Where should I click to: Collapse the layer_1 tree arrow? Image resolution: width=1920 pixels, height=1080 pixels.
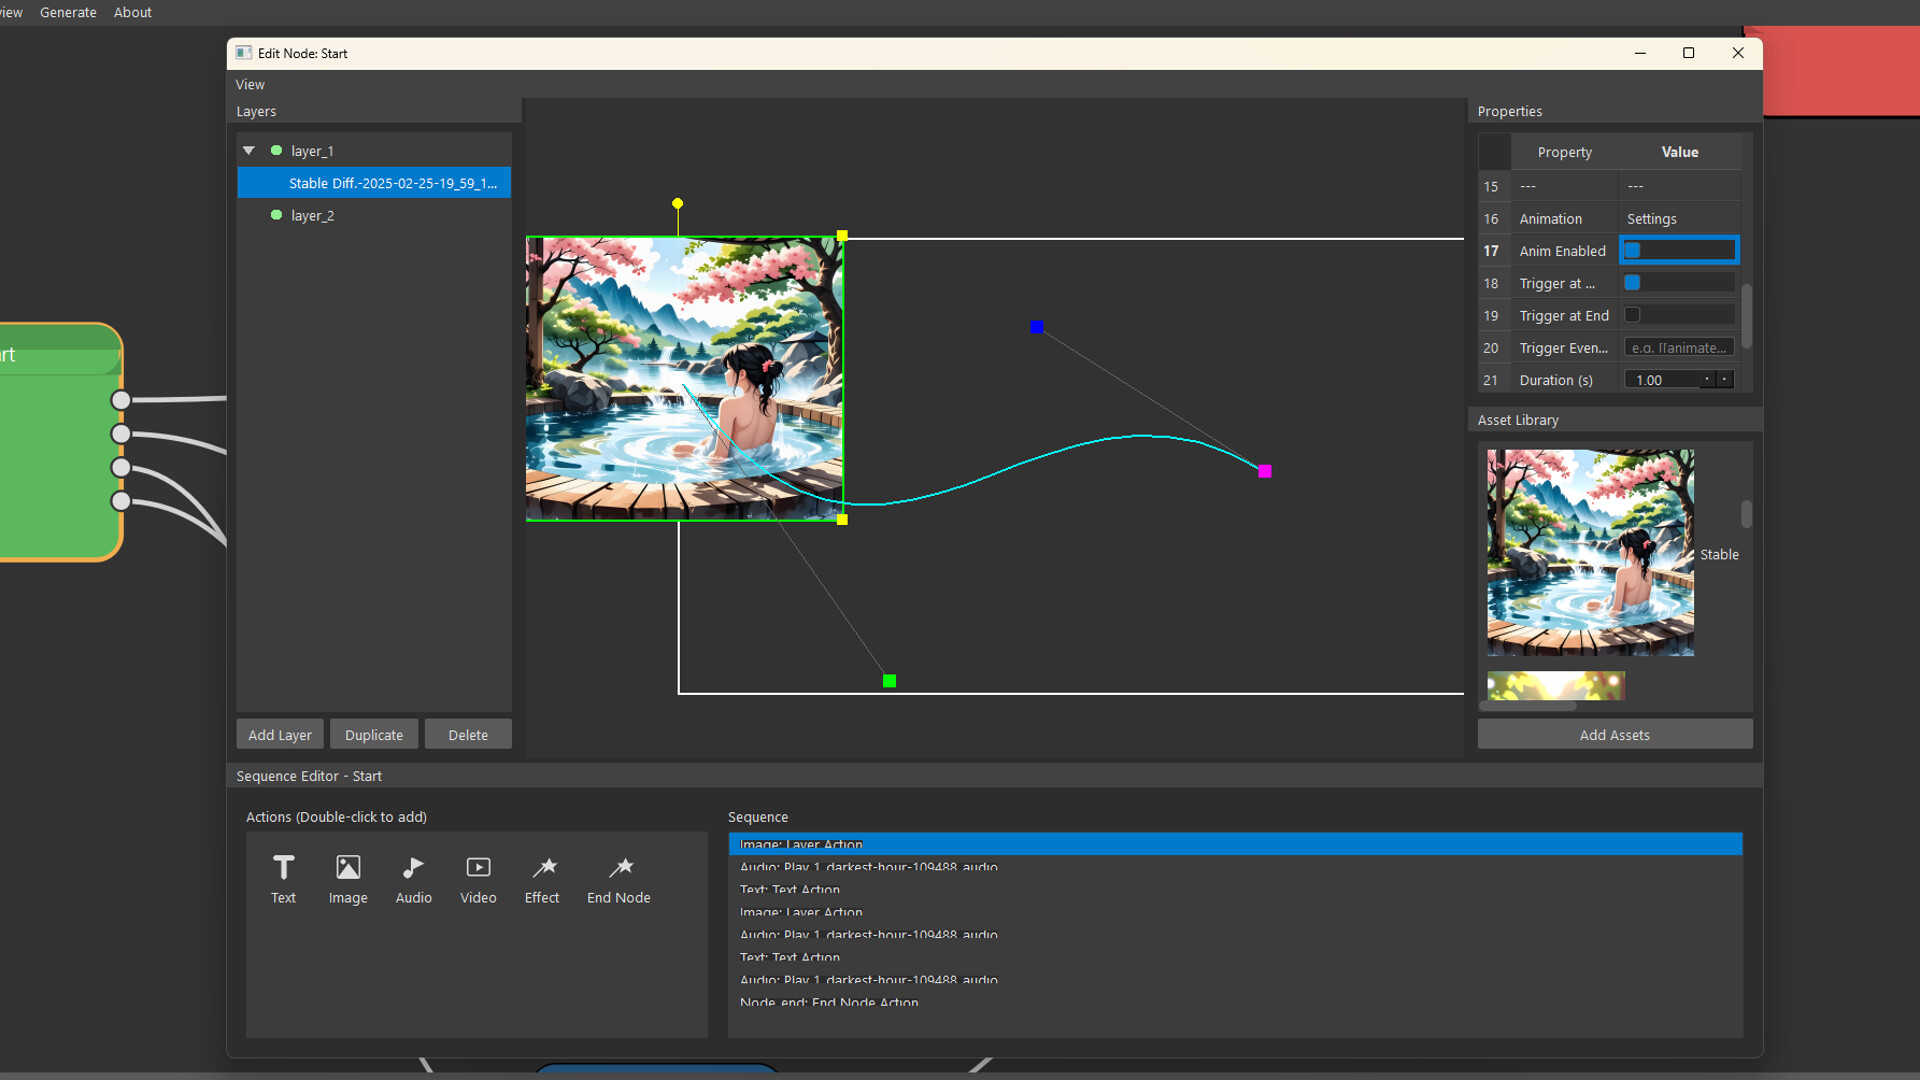pos(249,151)
